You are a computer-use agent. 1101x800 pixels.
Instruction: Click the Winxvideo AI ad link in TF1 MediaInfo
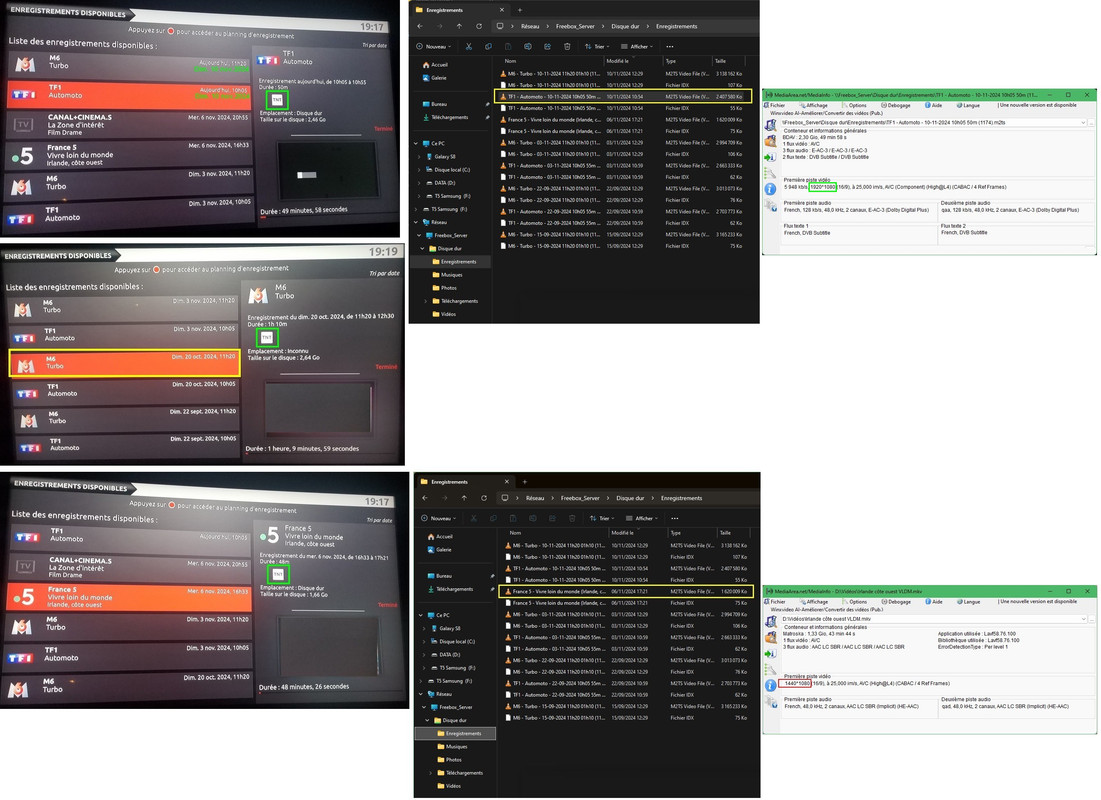pyautogui.click(x=827, y=113)
